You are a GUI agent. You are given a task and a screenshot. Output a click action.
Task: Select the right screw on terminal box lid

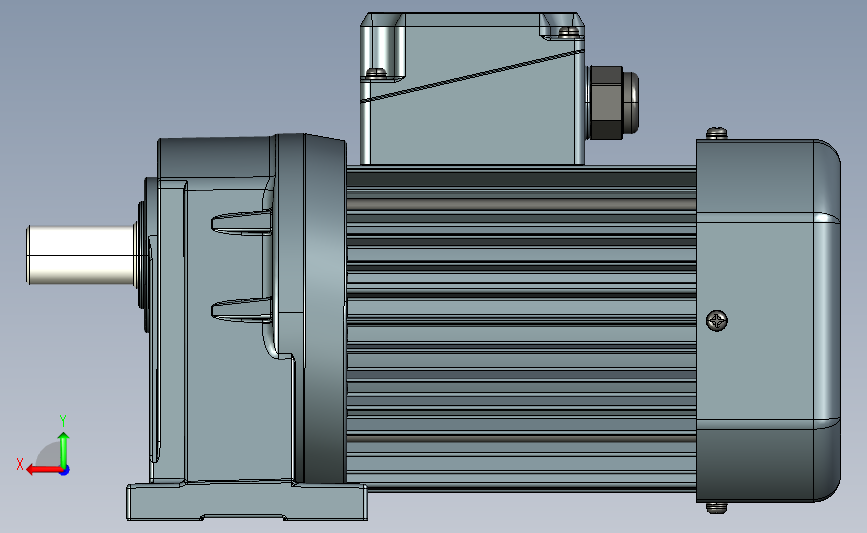pyautogui.click(x=568, y=32)
